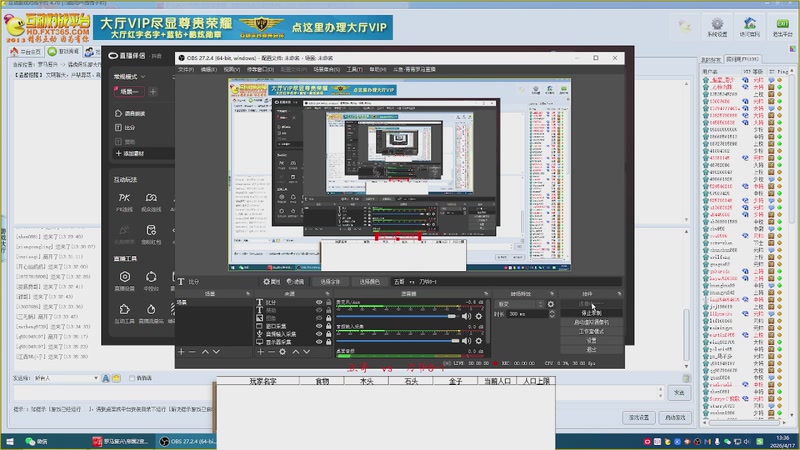Tick the checkbox beside the chat font icons

coord(132,379)
